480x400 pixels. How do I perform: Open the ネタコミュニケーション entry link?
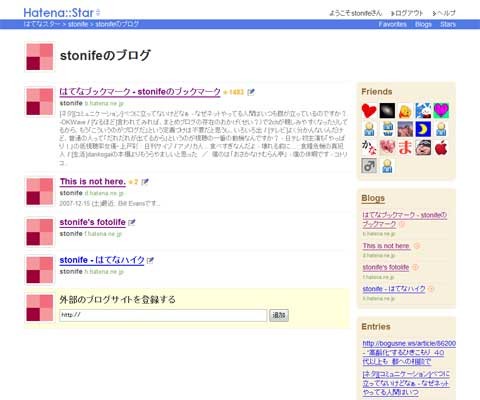pos(406,383)
